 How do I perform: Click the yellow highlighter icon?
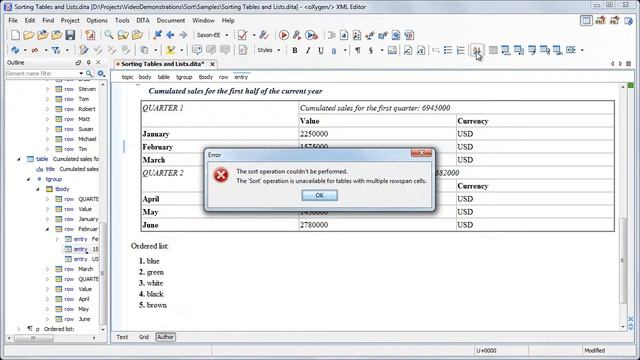click(171, 50)
